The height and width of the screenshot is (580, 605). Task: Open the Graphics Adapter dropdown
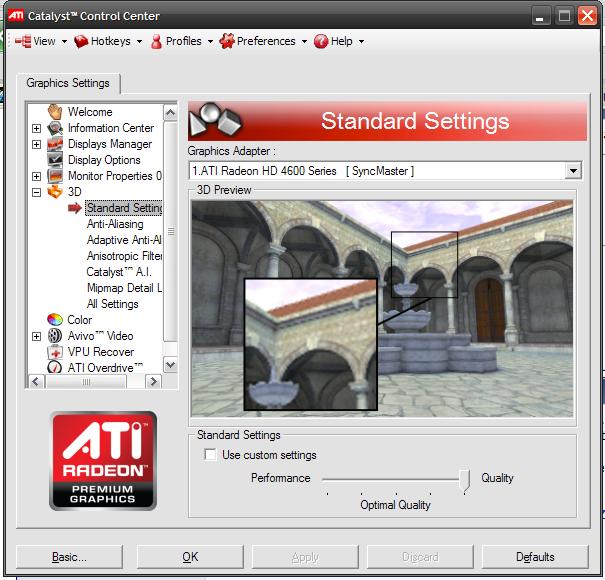click(x=573, y=171)
